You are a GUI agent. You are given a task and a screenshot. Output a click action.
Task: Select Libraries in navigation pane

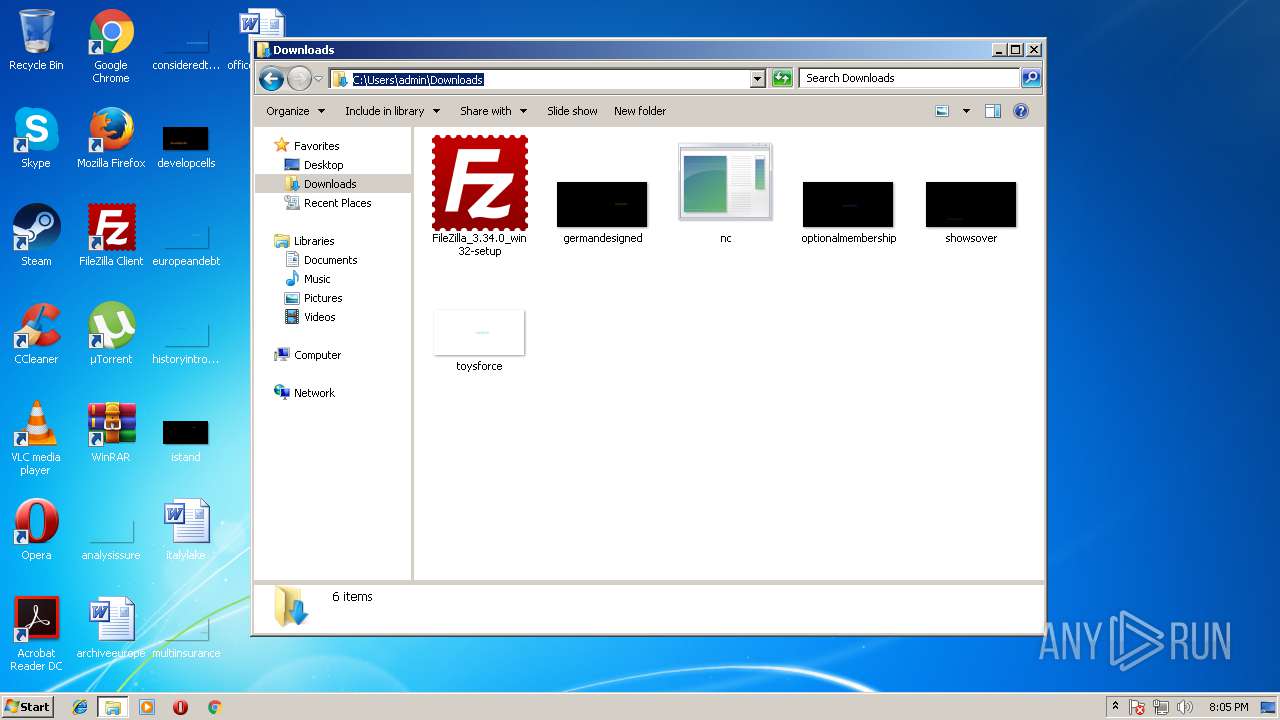click(x=304, y=241)
